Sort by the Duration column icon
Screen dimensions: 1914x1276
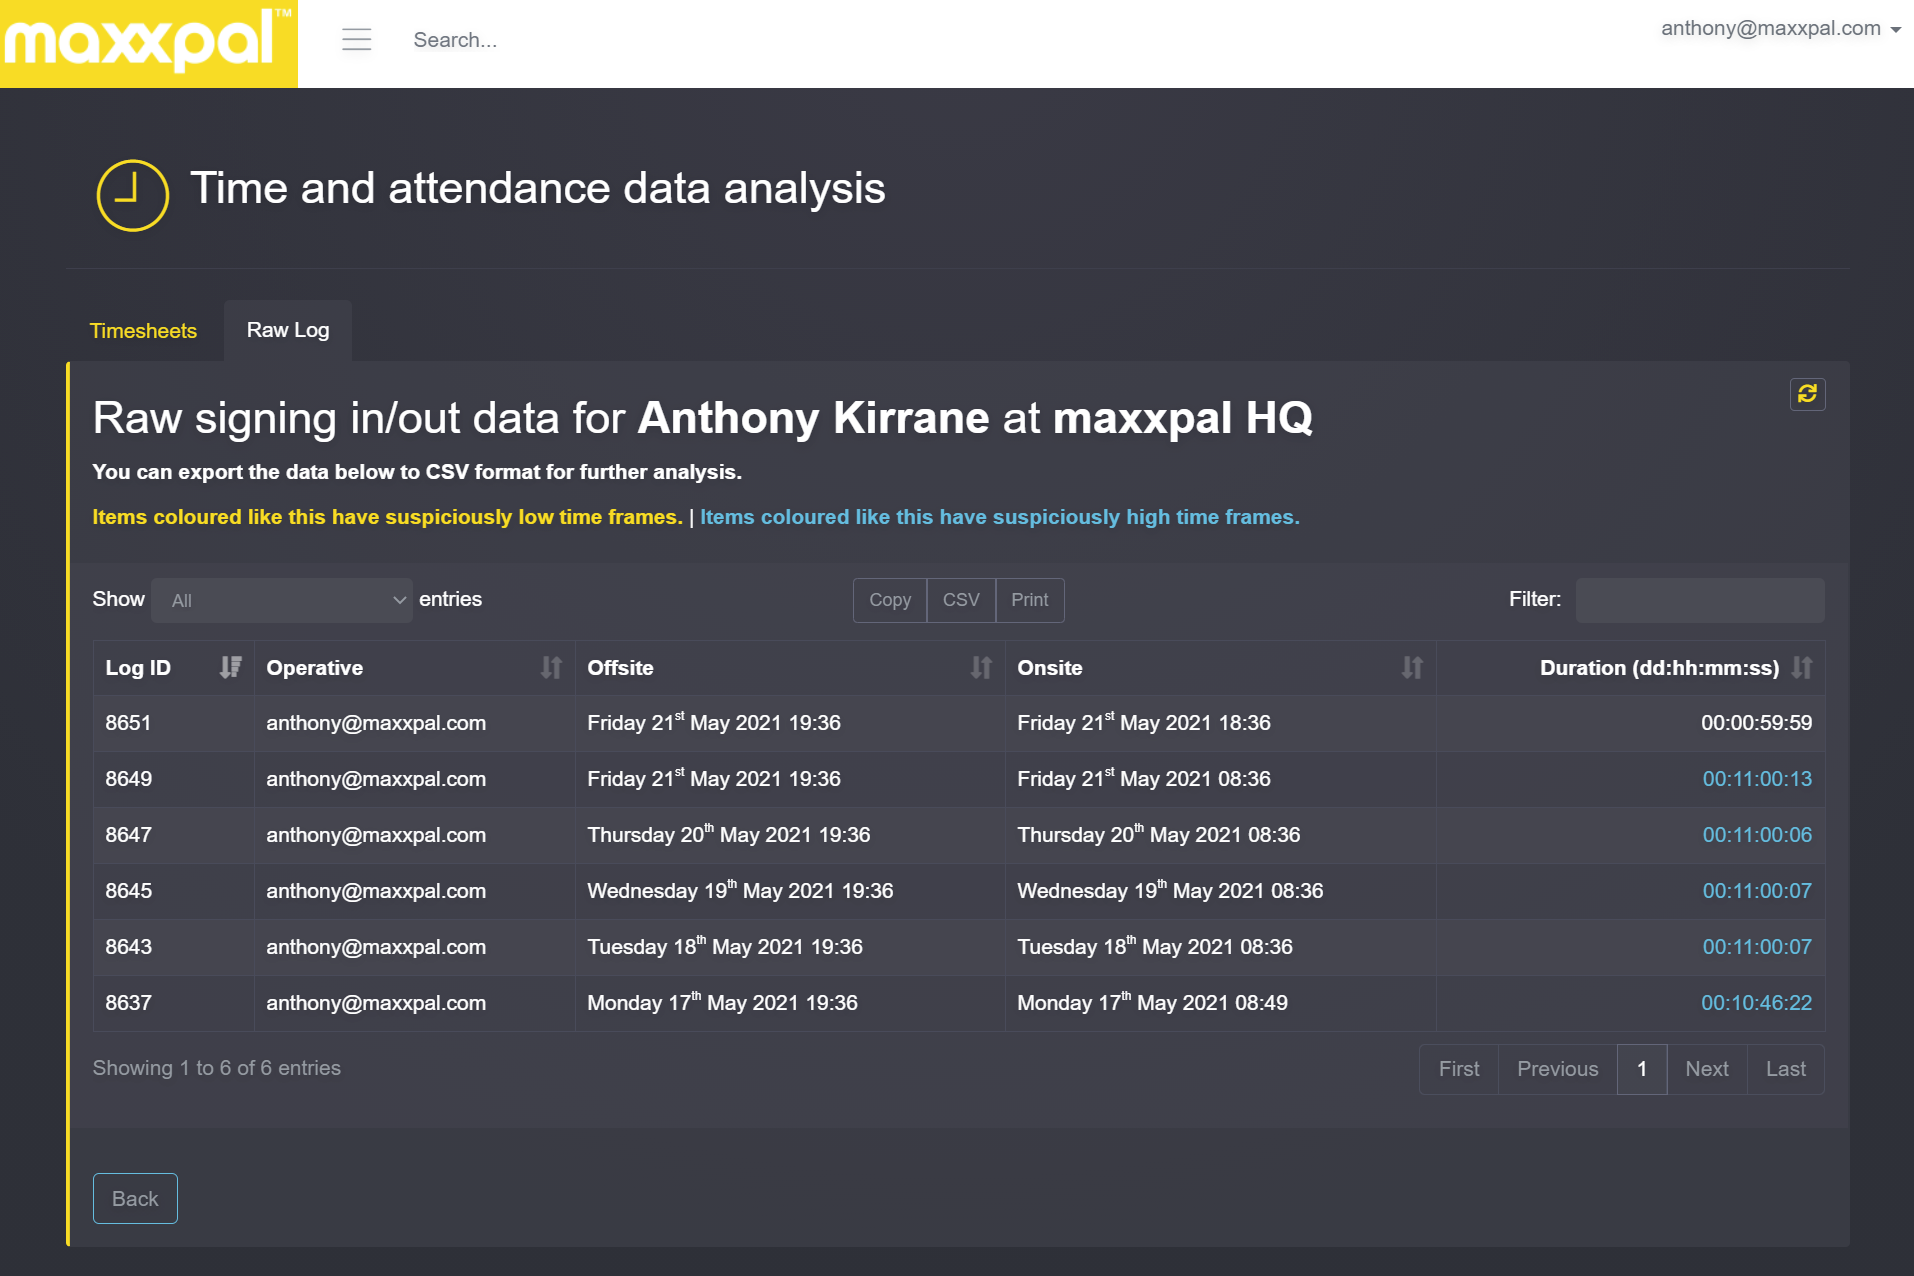(x=1801, y=667)
